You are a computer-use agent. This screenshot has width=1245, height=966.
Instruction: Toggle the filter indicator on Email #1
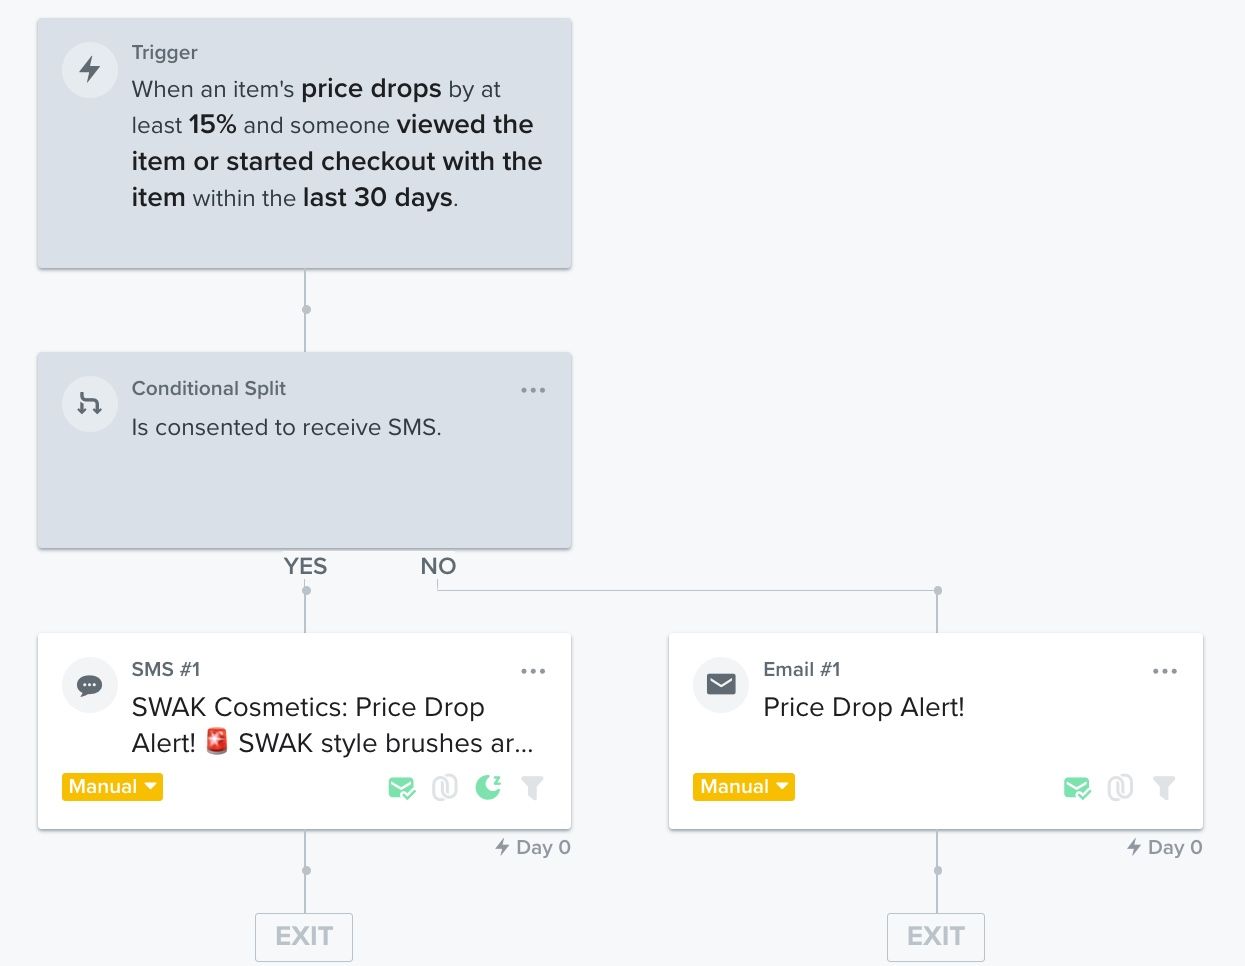tap(1164, 788)
